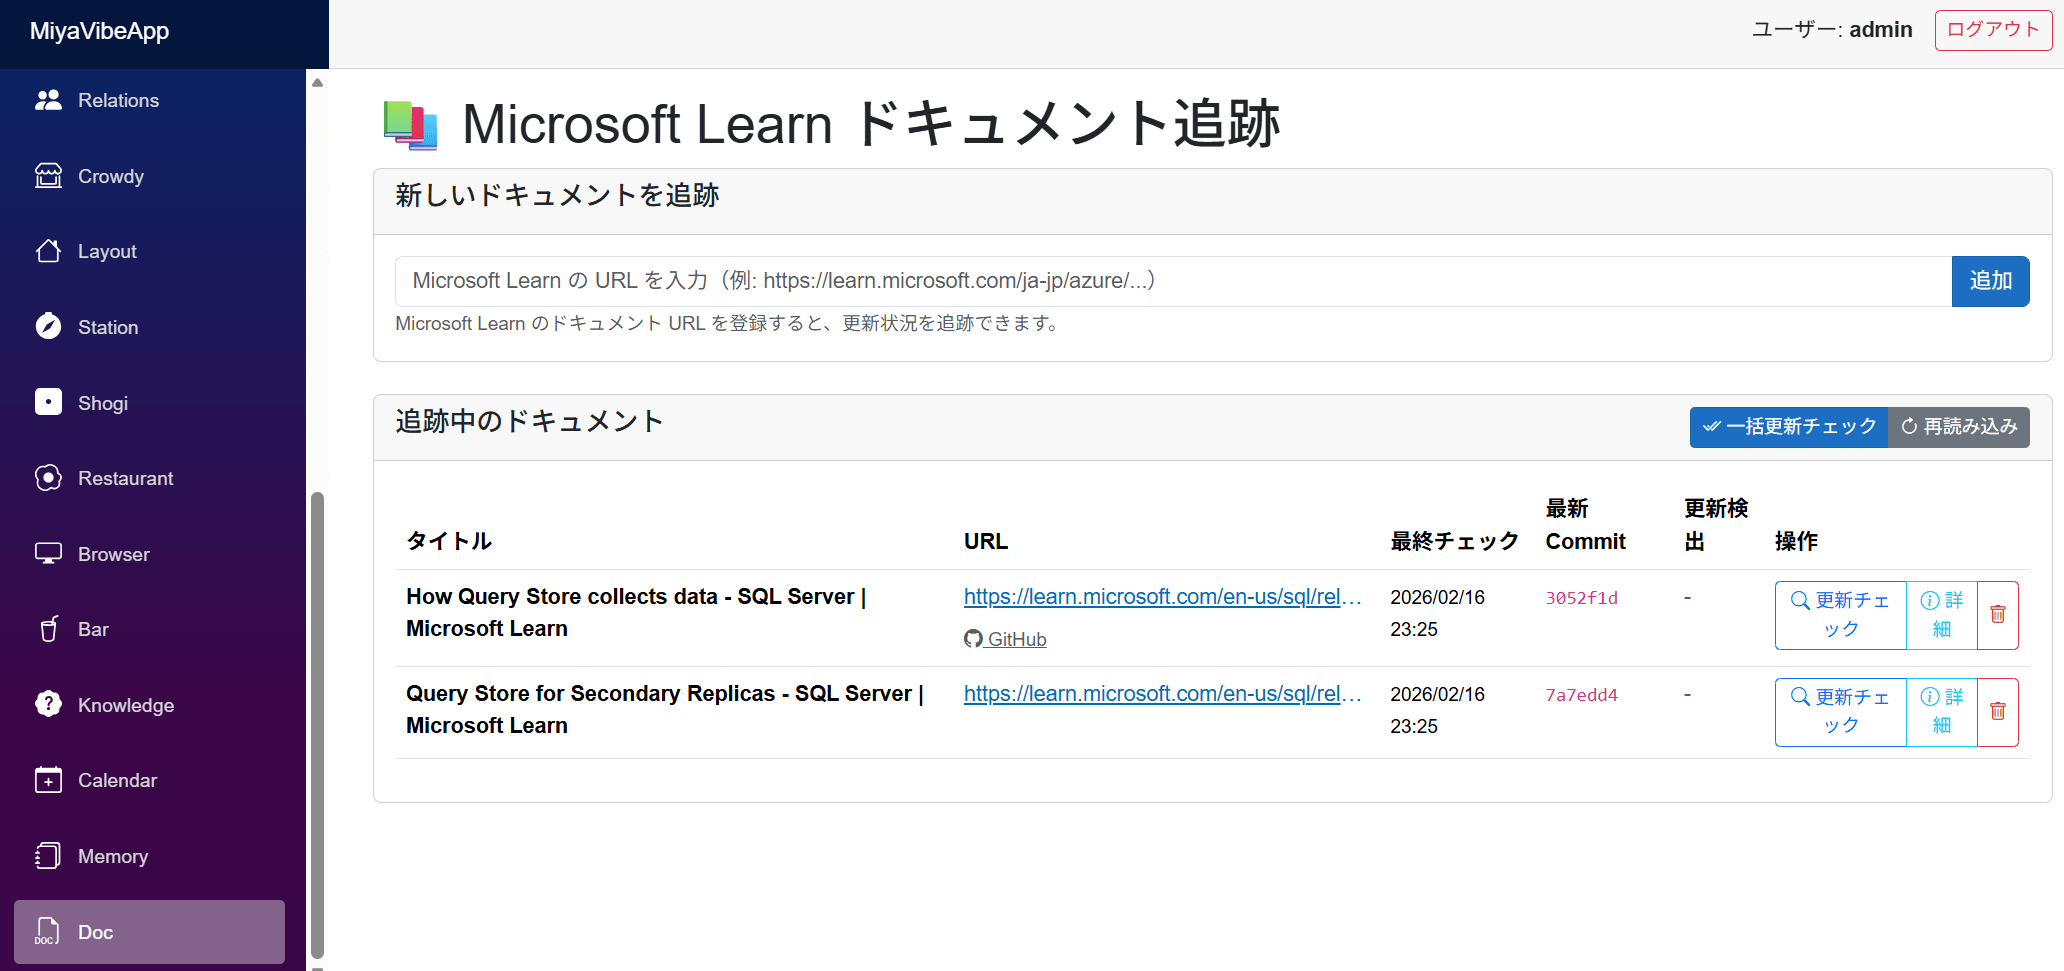Run 一括更新チェック bulk update check
The width and height of the screenshot is (2064, 971).
point(1789,427)
